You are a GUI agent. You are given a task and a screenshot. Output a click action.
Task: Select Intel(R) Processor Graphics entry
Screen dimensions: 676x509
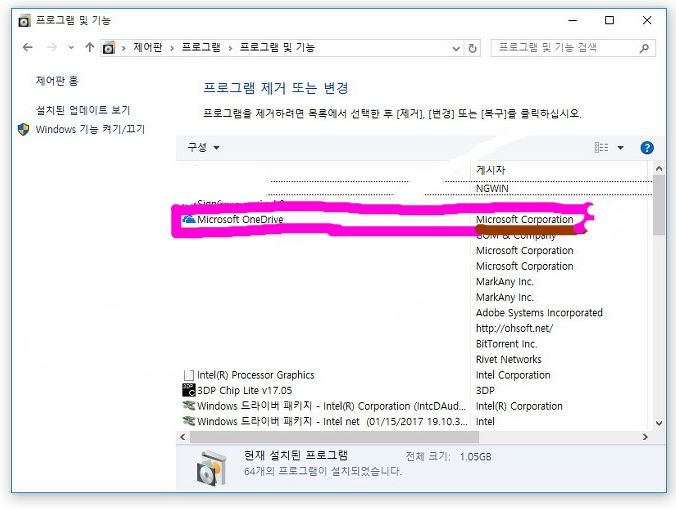[255, 375]
